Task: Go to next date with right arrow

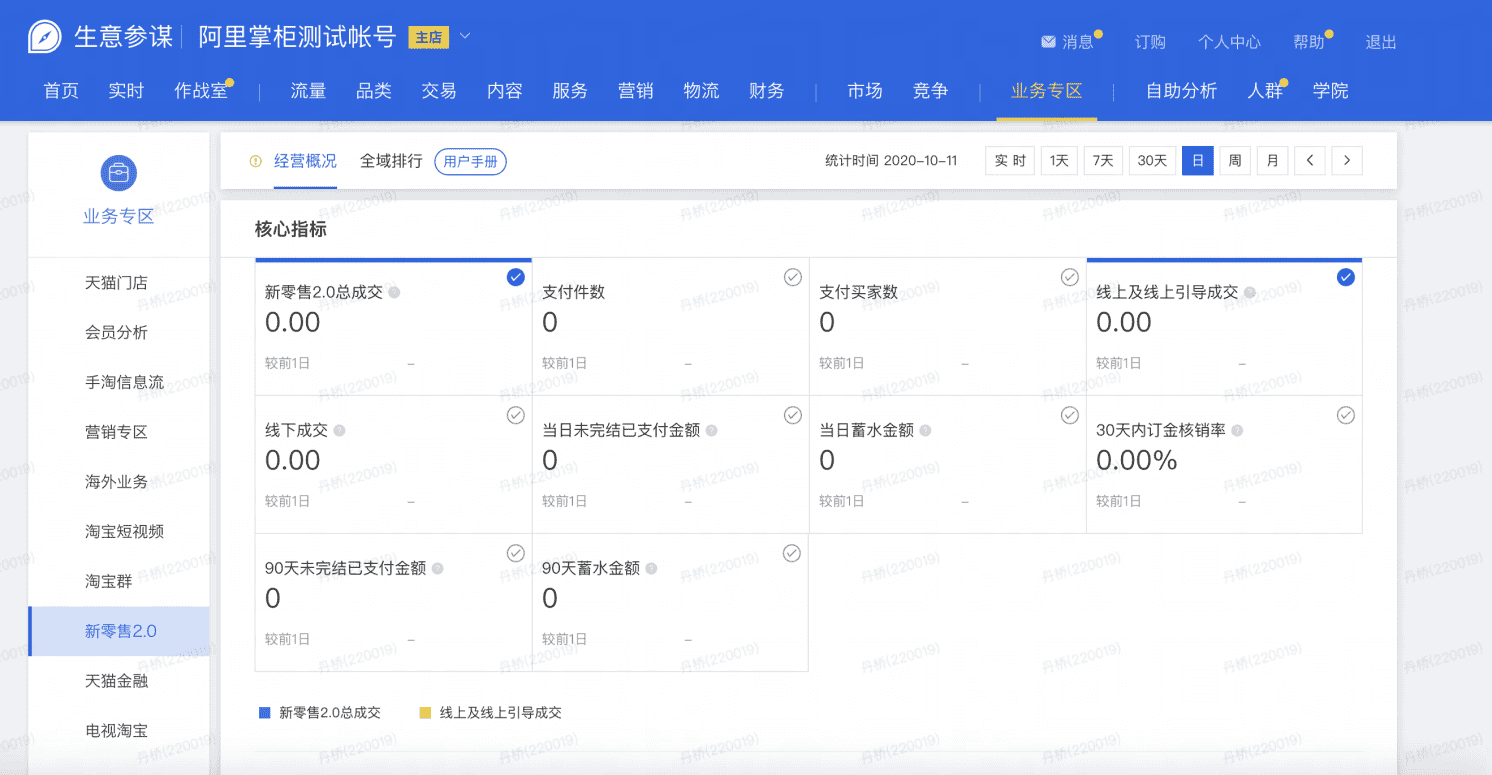Action: click(x=1347, y=160)
